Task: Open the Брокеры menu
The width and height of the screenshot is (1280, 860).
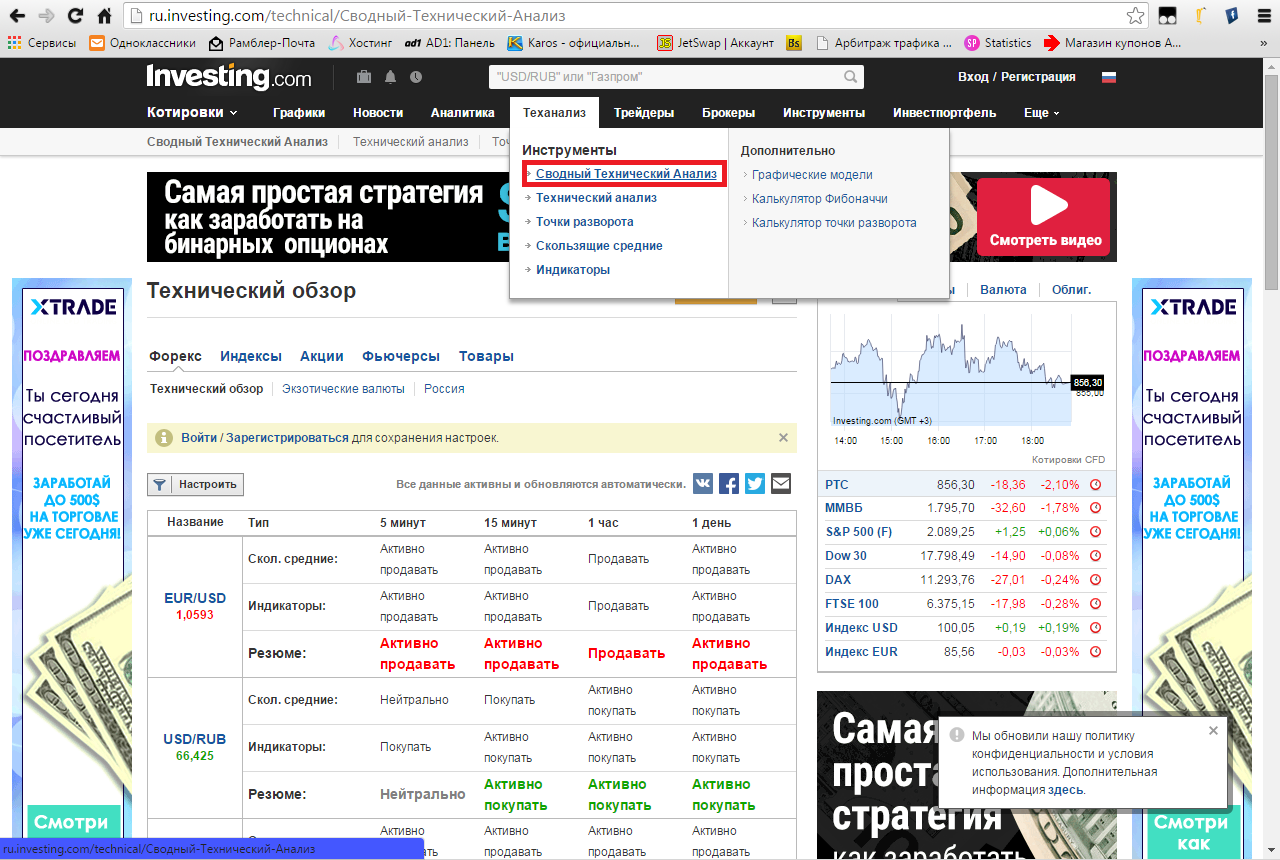Action: 728,113
